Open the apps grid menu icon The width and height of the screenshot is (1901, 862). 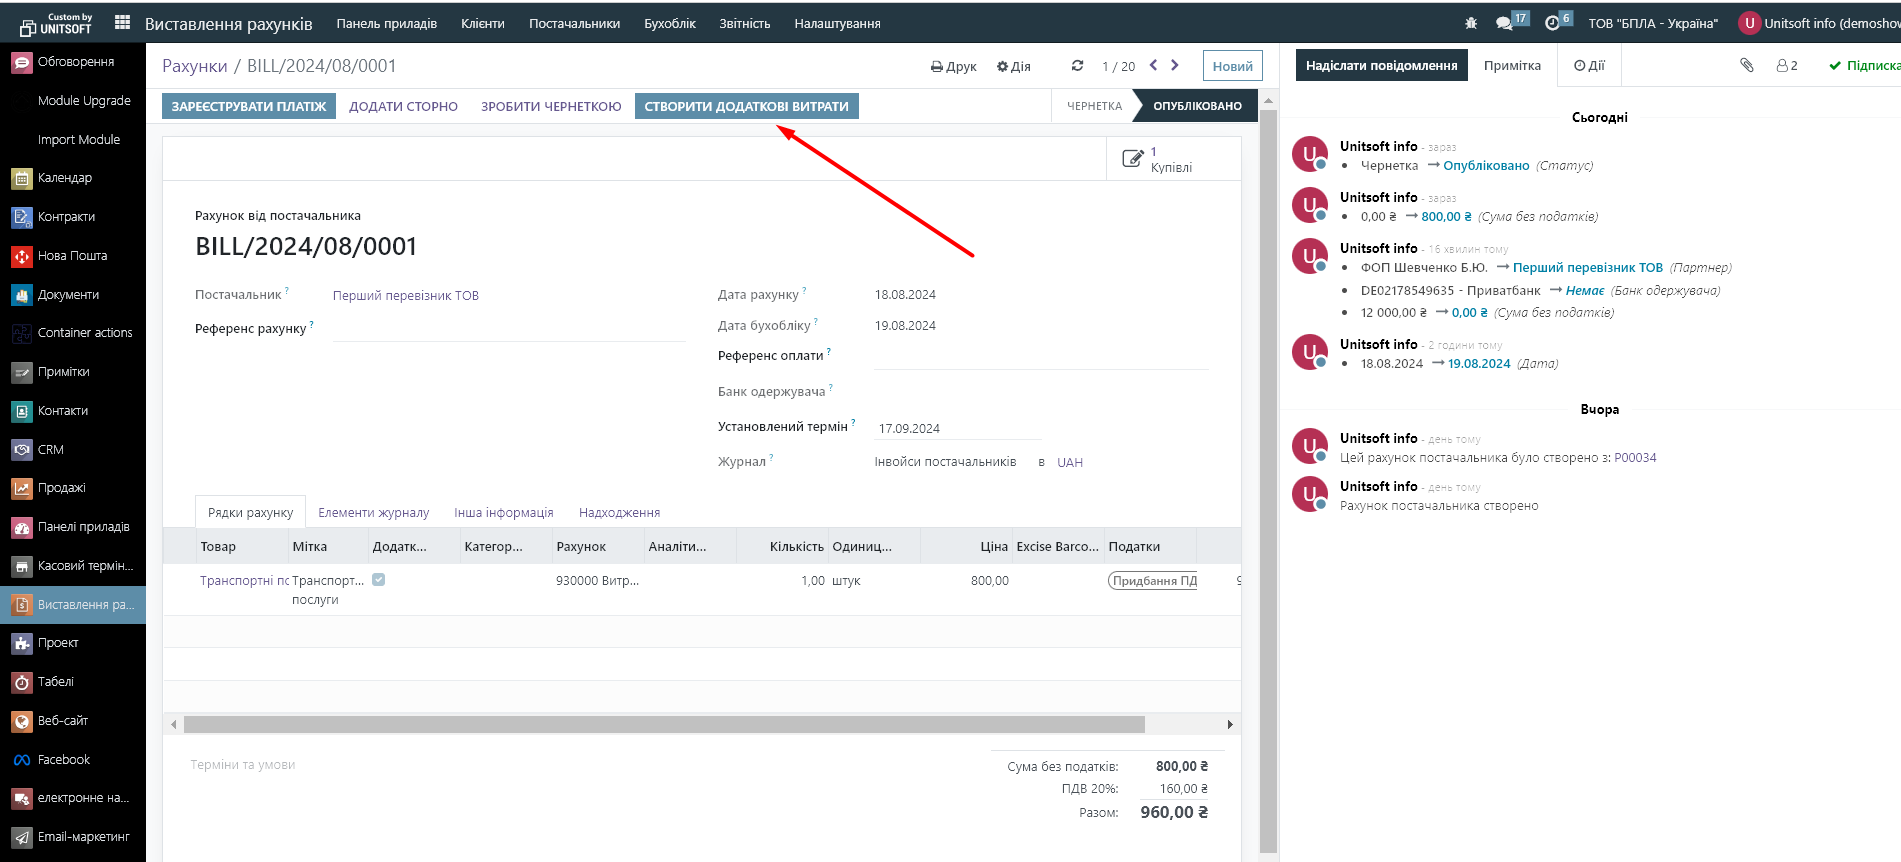[122, 22]
